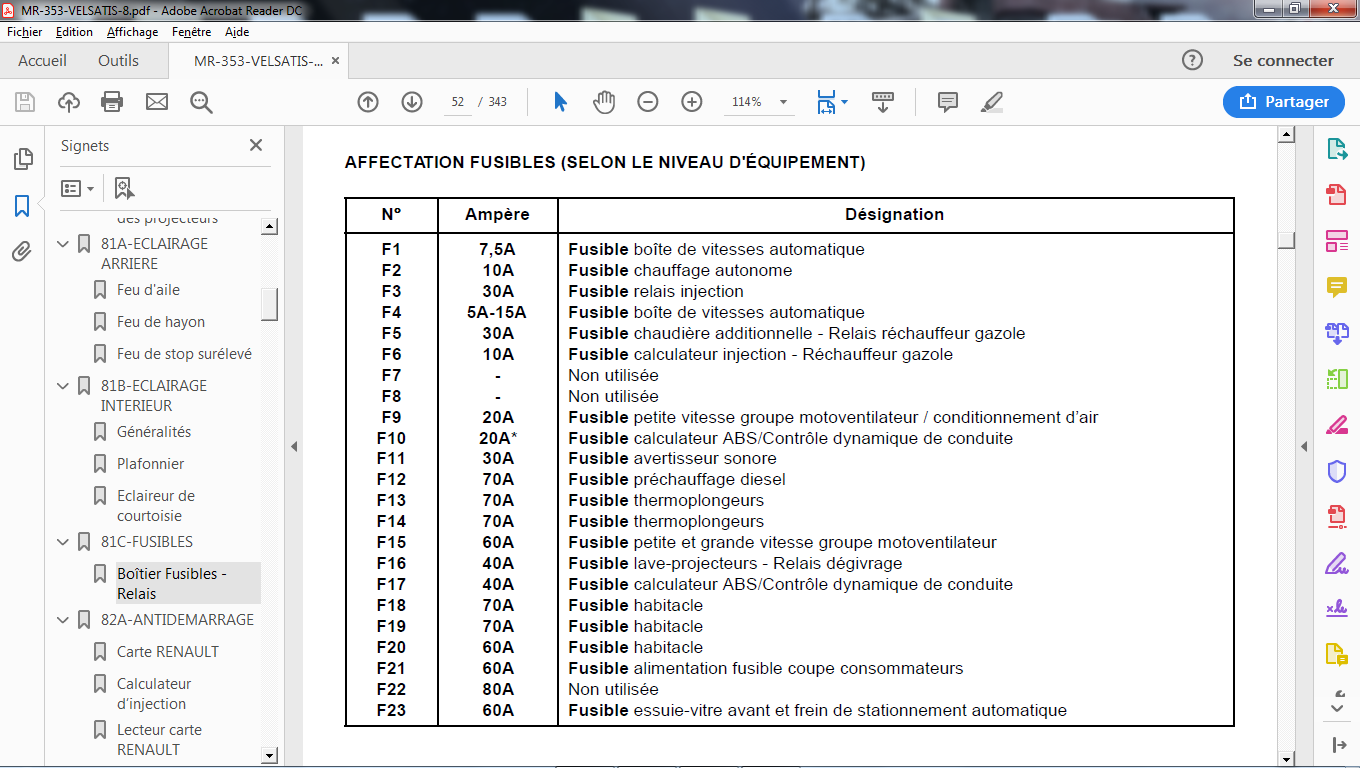Open the Affichage menu
Screen dimensions: 1360x768
pos(132,32)
